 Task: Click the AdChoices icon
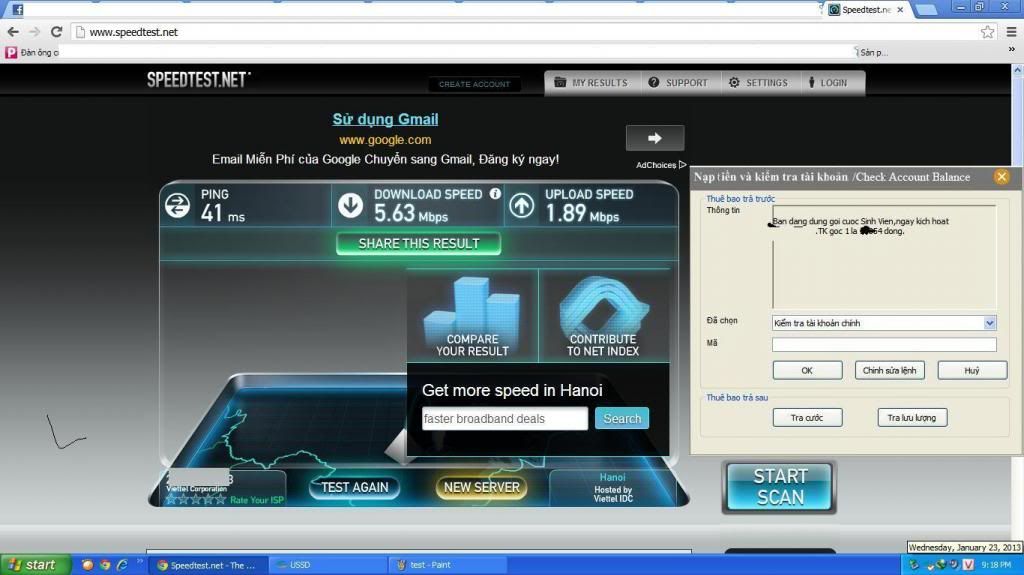click(682, 165)
